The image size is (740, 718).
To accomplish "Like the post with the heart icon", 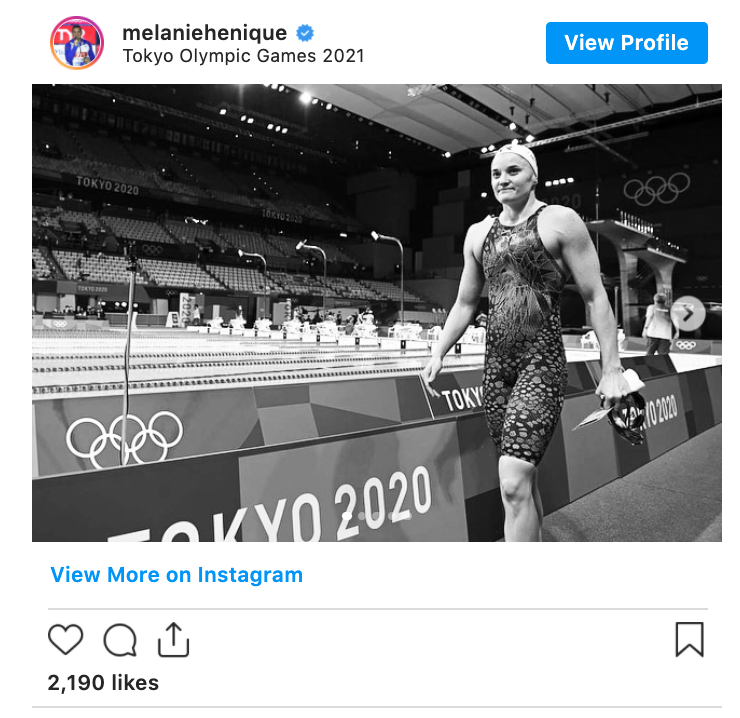I will click(66, 639).
